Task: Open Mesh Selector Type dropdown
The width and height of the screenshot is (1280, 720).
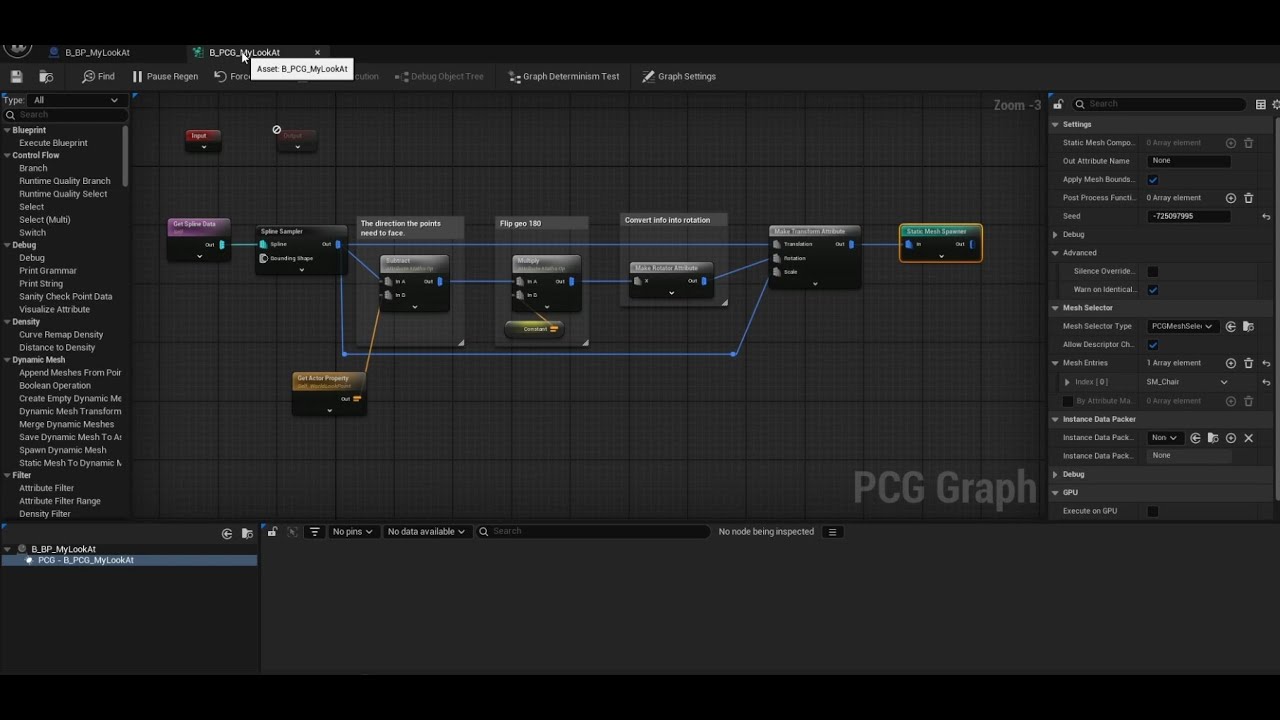Action: coord(1182,326)
